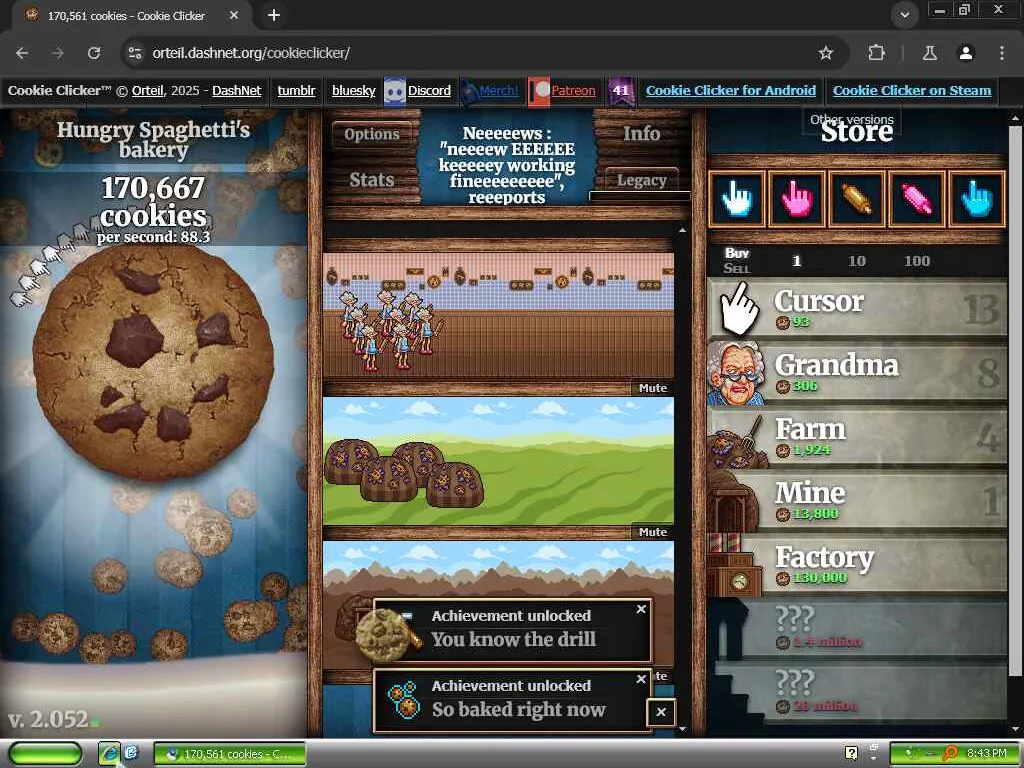Screen dimensions: 1024x768
Task: Open the Legacy menu
Action: click(641, 180)
